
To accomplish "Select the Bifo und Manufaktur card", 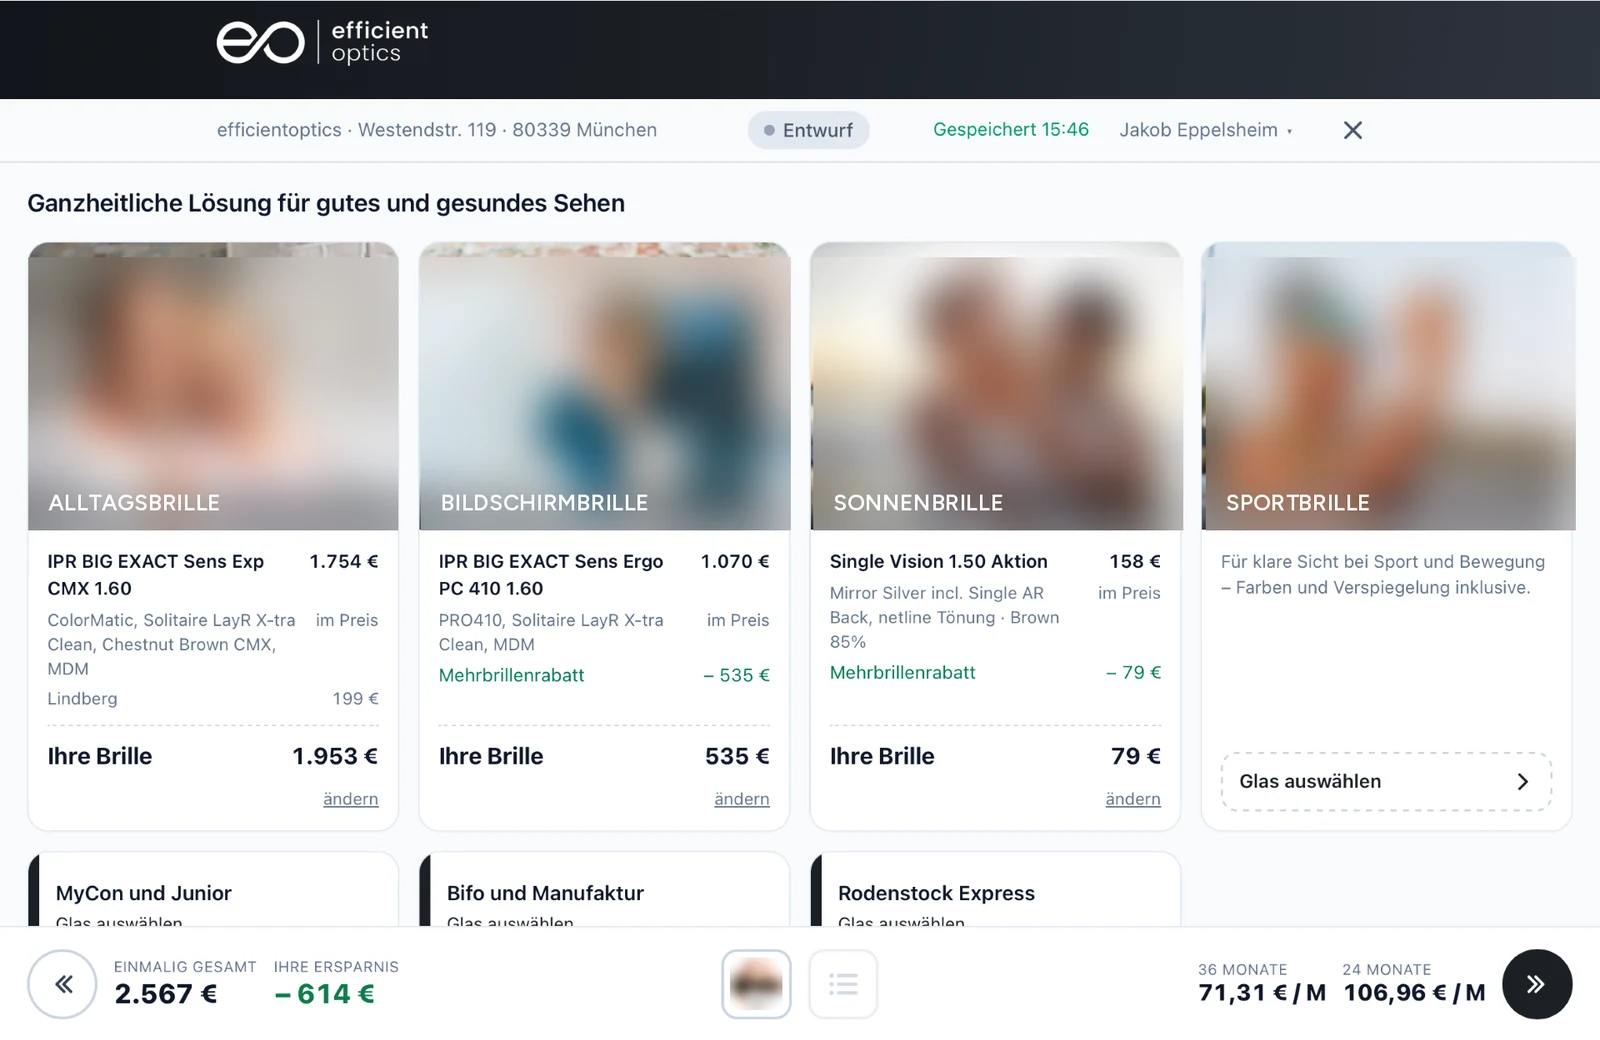I will (605, 890).
